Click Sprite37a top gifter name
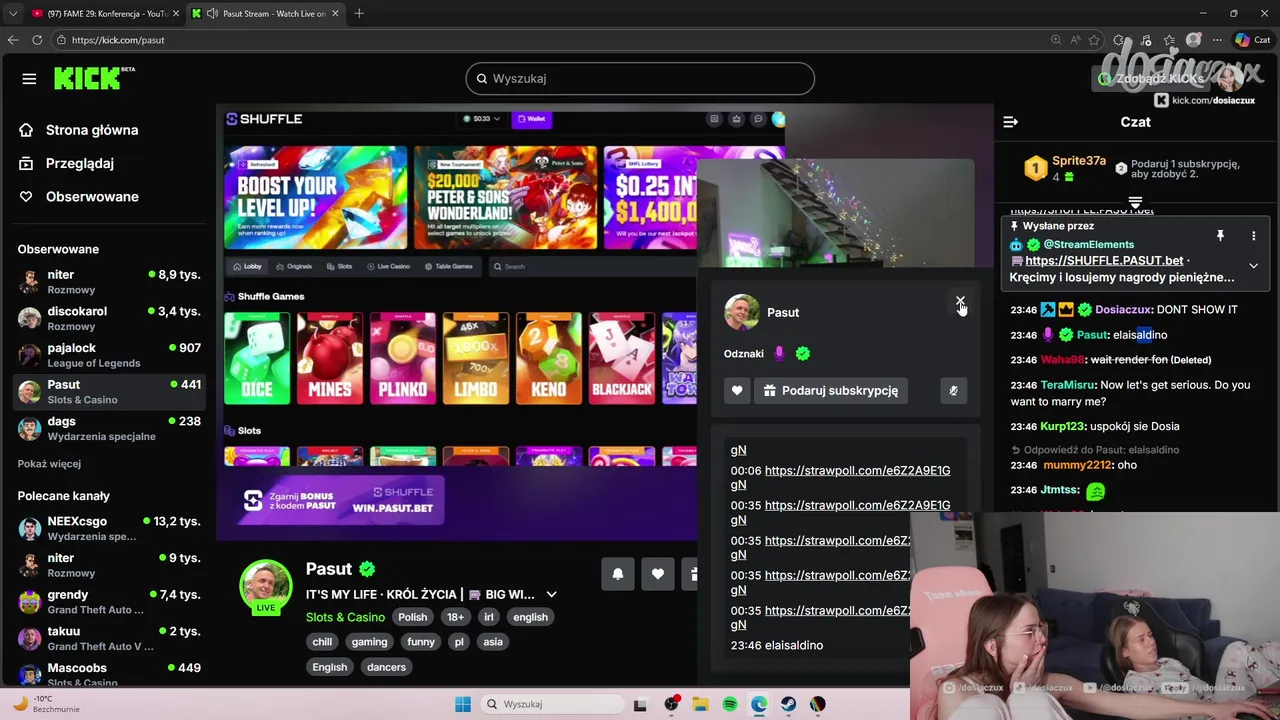Image resolution: width=1280 pixels, height=720 pixels. point(1079,161)
